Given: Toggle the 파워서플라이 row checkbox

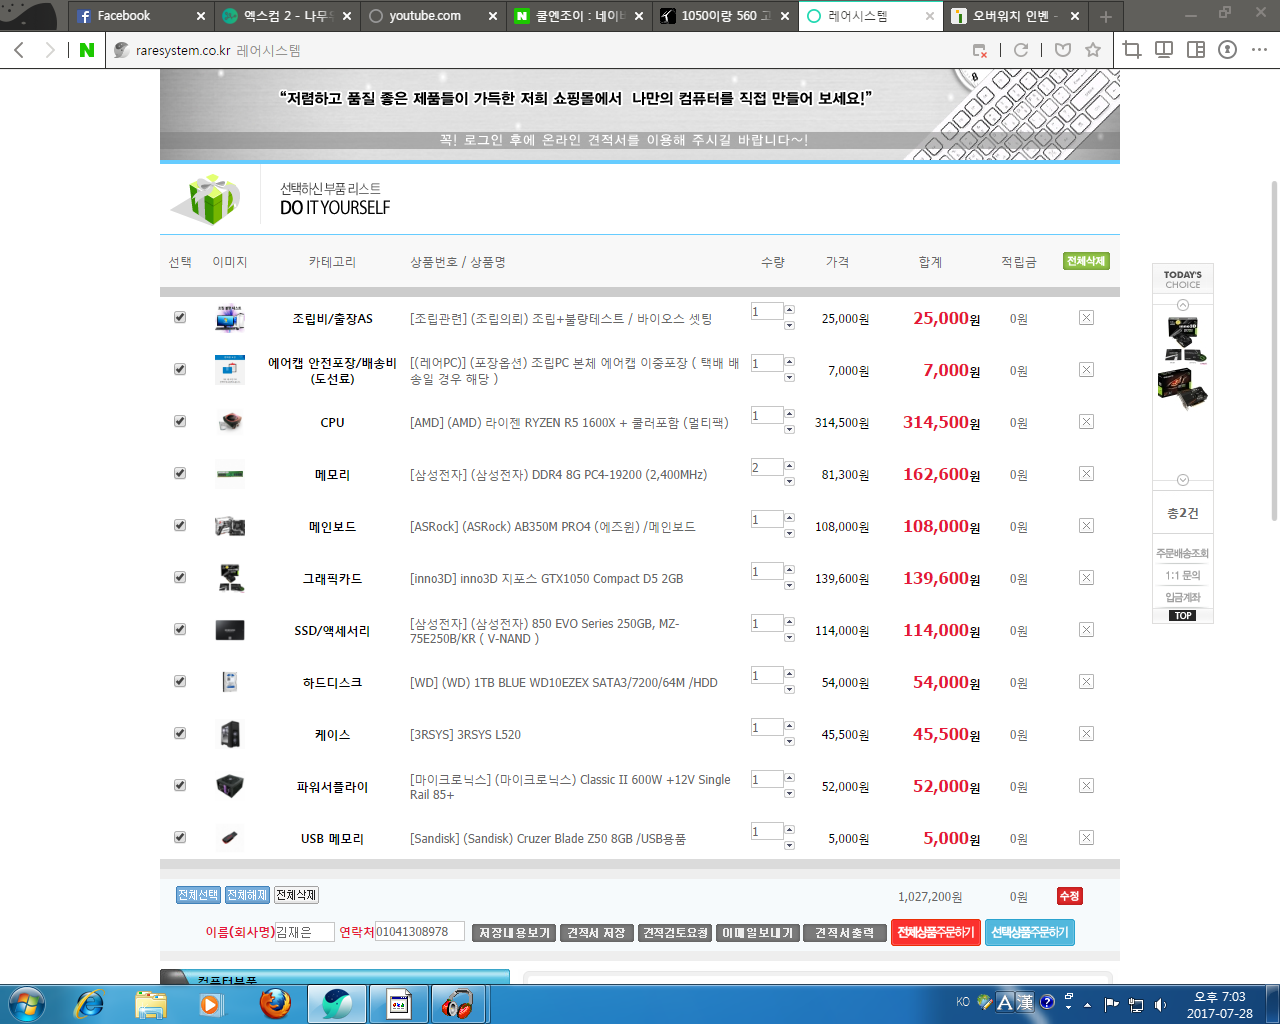Looking at the screenshot, I should click(x=180, y=785).
